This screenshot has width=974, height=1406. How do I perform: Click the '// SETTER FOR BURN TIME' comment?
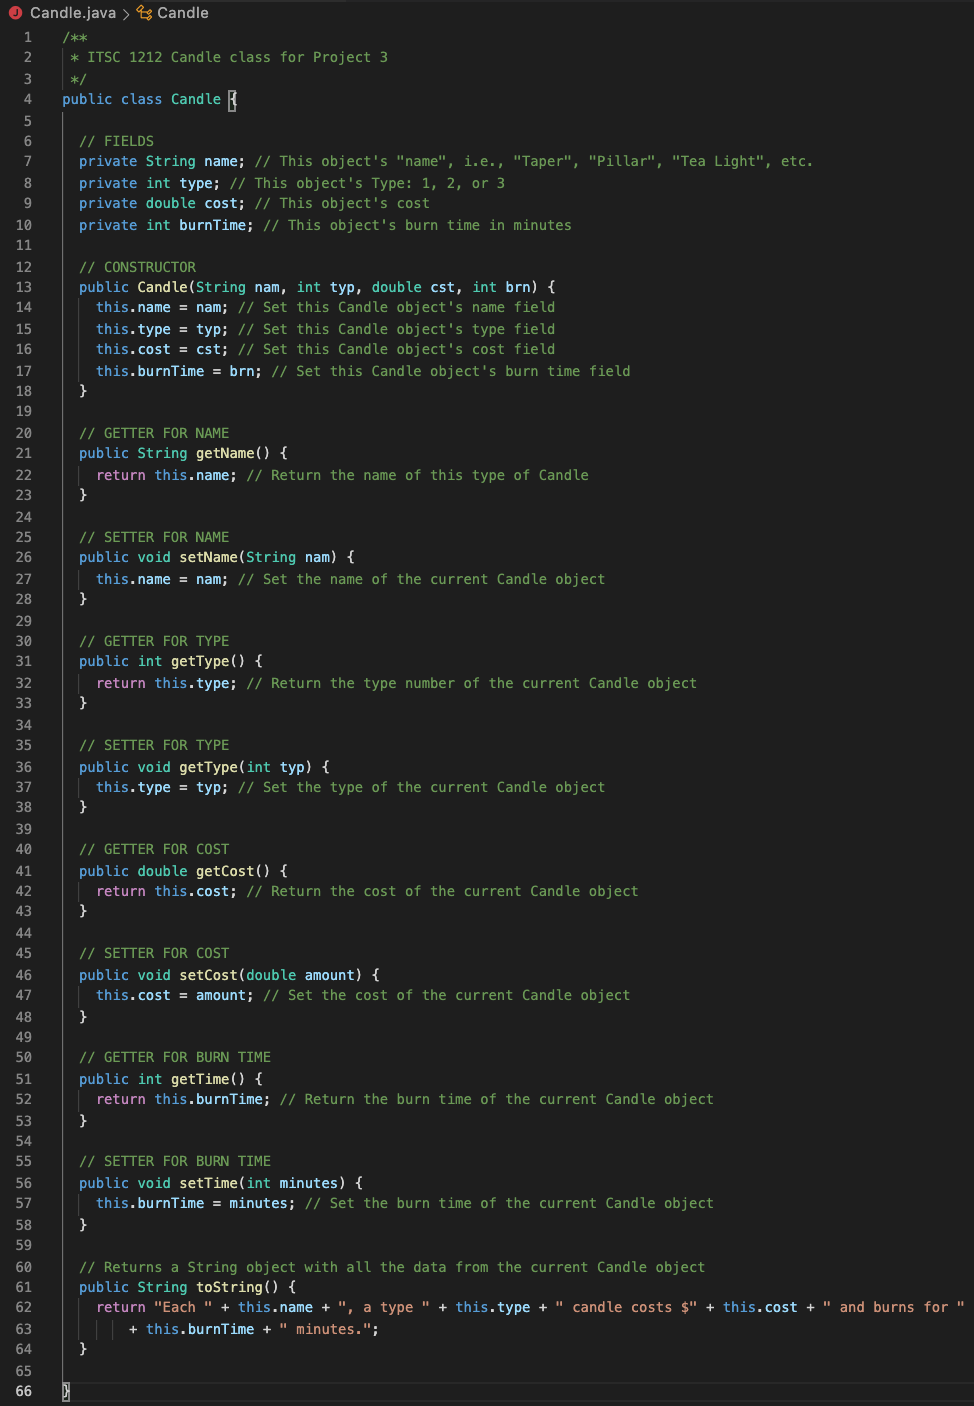175,1161
